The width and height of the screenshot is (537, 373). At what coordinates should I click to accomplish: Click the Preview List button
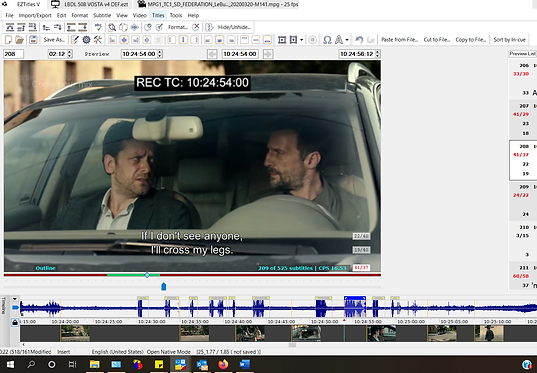[522, 54]
